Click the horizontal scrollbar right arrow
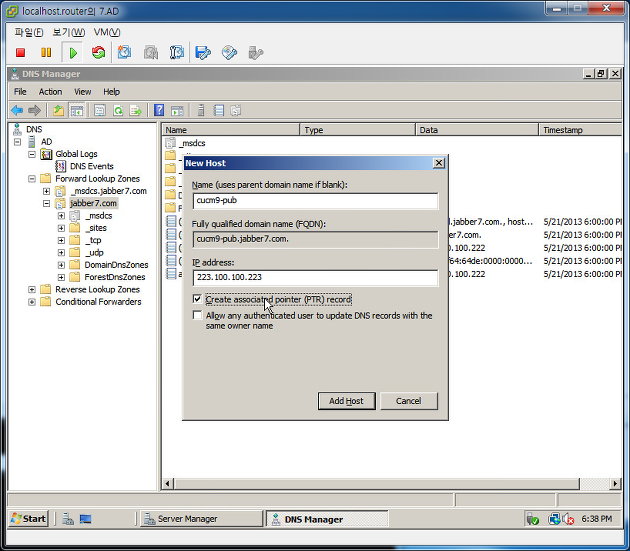Viewport: 630px width, 551px height. [615, 483]
